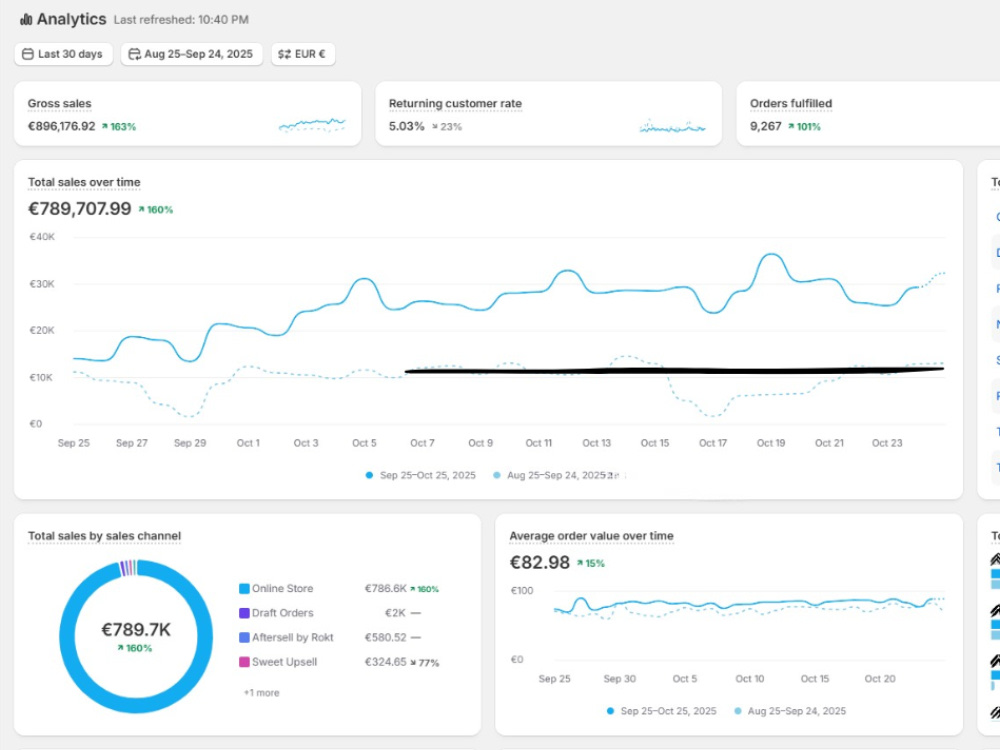Open the Orders fulfilled report
This screenshot has width=1000, height=750.
[x=791, y=103]
